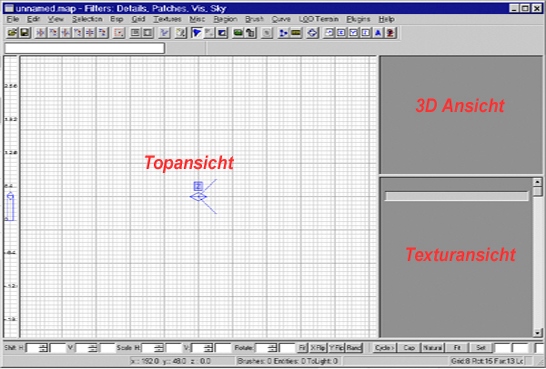The width and height of the screenshot is (546, 369).
Task: Click the blue letter A toolbar icon
Action: [x=378, y=33]
